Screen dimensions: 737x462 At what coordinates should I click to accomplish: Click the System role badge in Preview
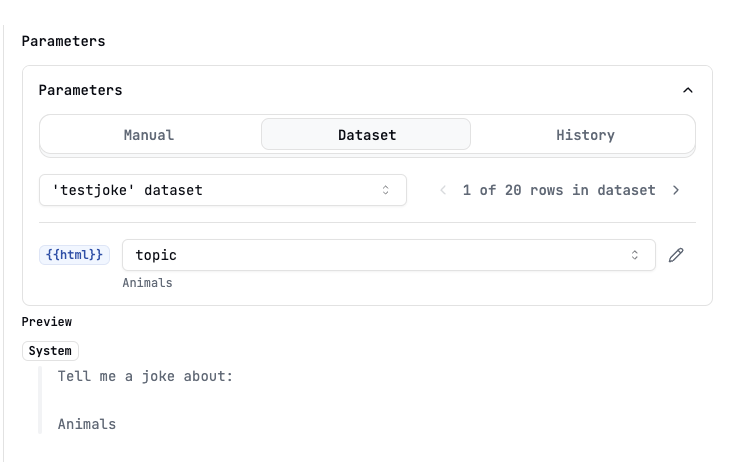(50, 351)
